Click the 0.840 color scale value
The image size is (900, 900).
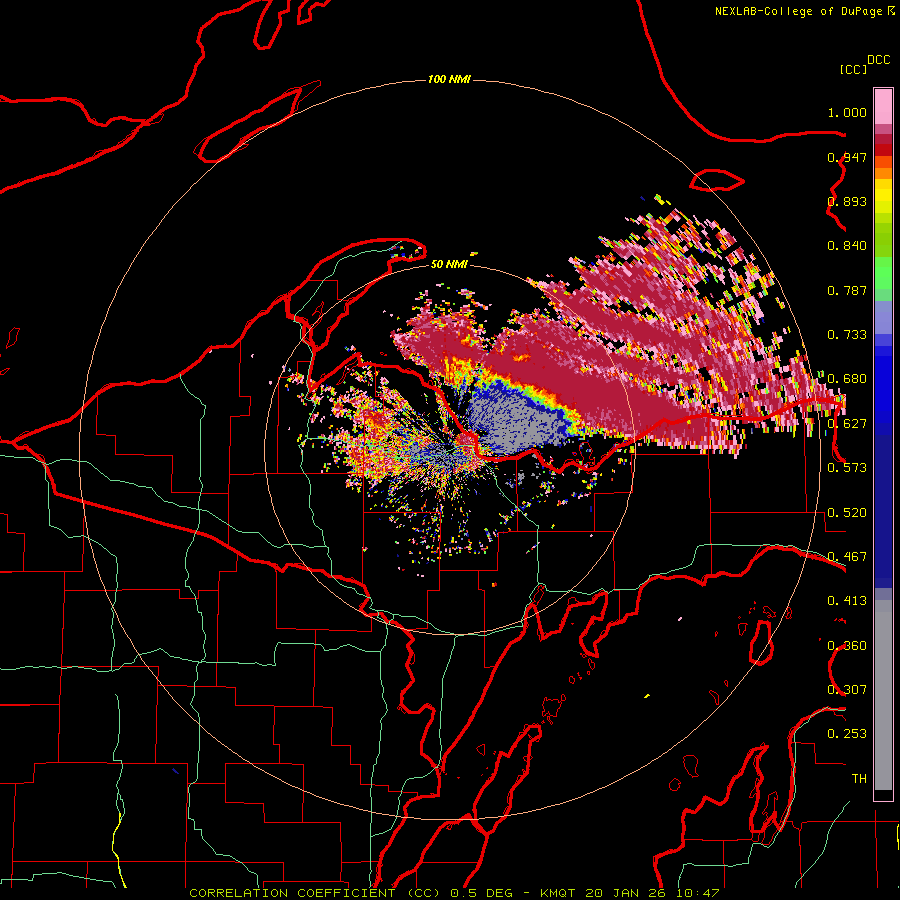pos(847,246)
